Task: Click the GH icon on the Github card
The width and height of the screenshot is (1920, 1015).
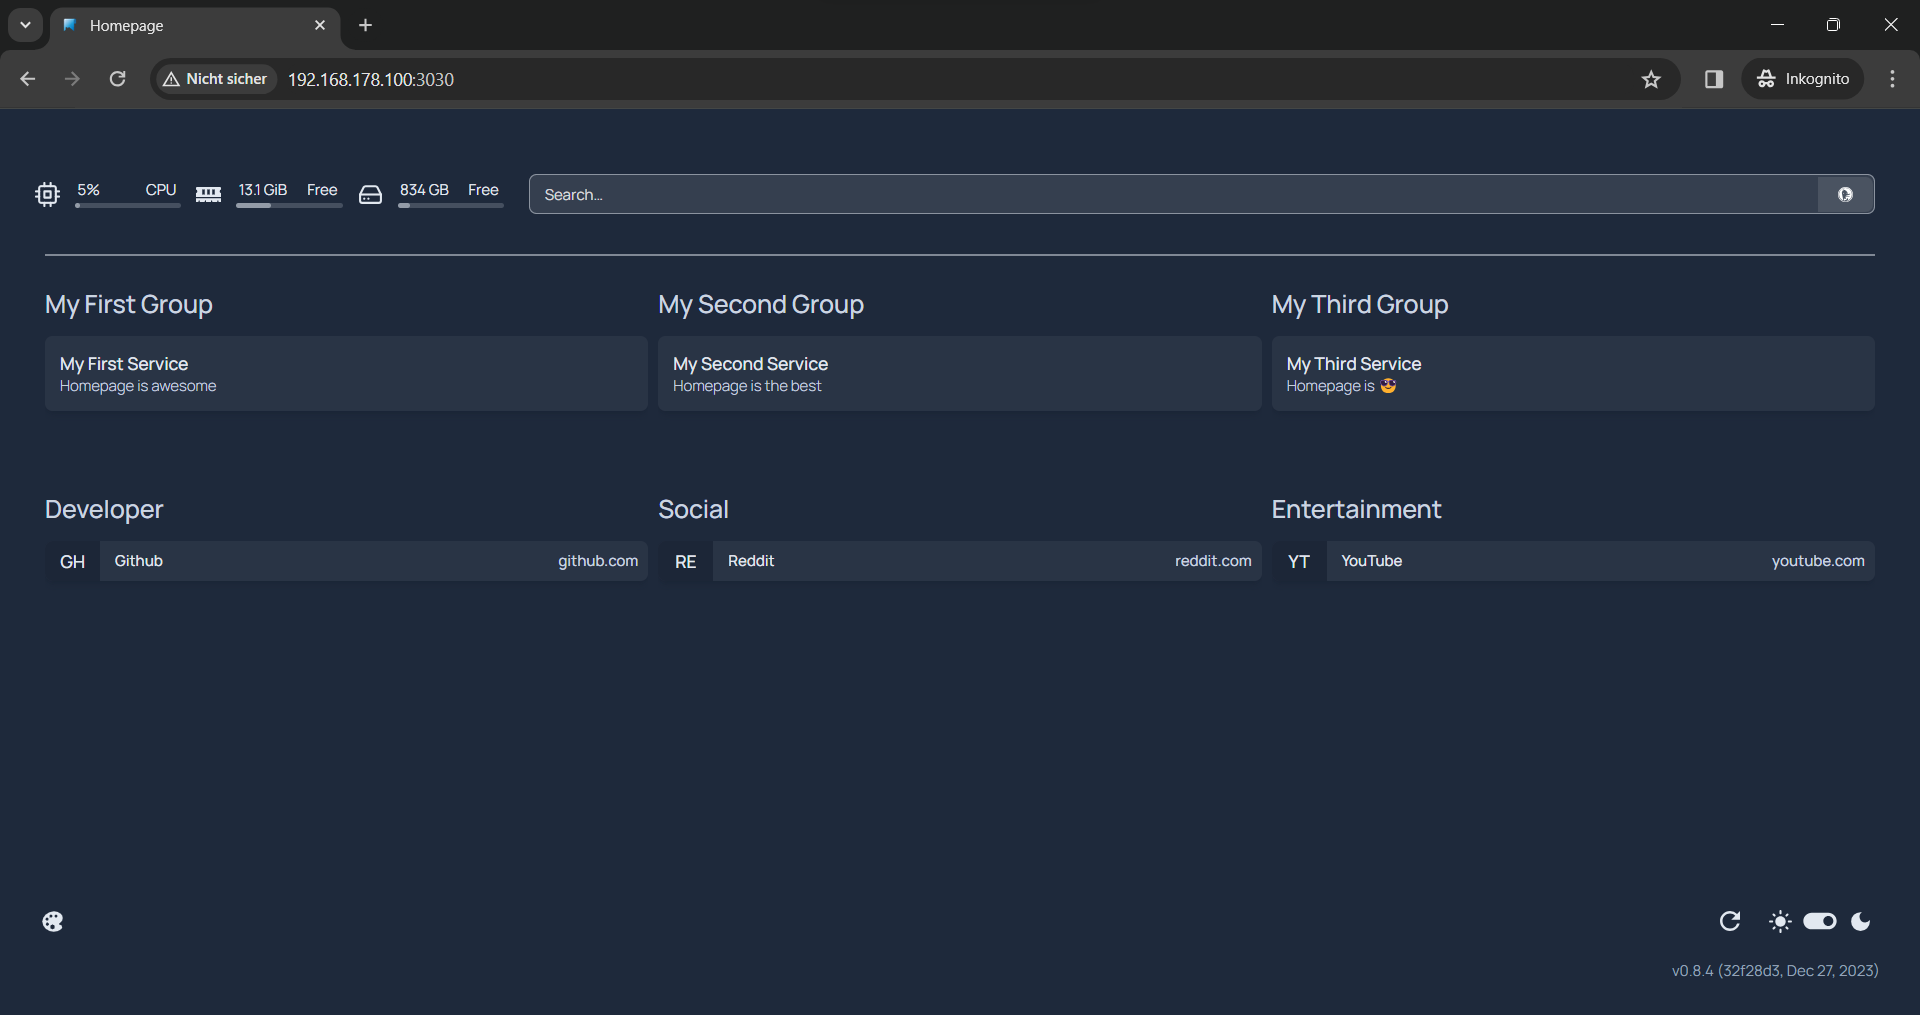Action: tap(72, 561)
